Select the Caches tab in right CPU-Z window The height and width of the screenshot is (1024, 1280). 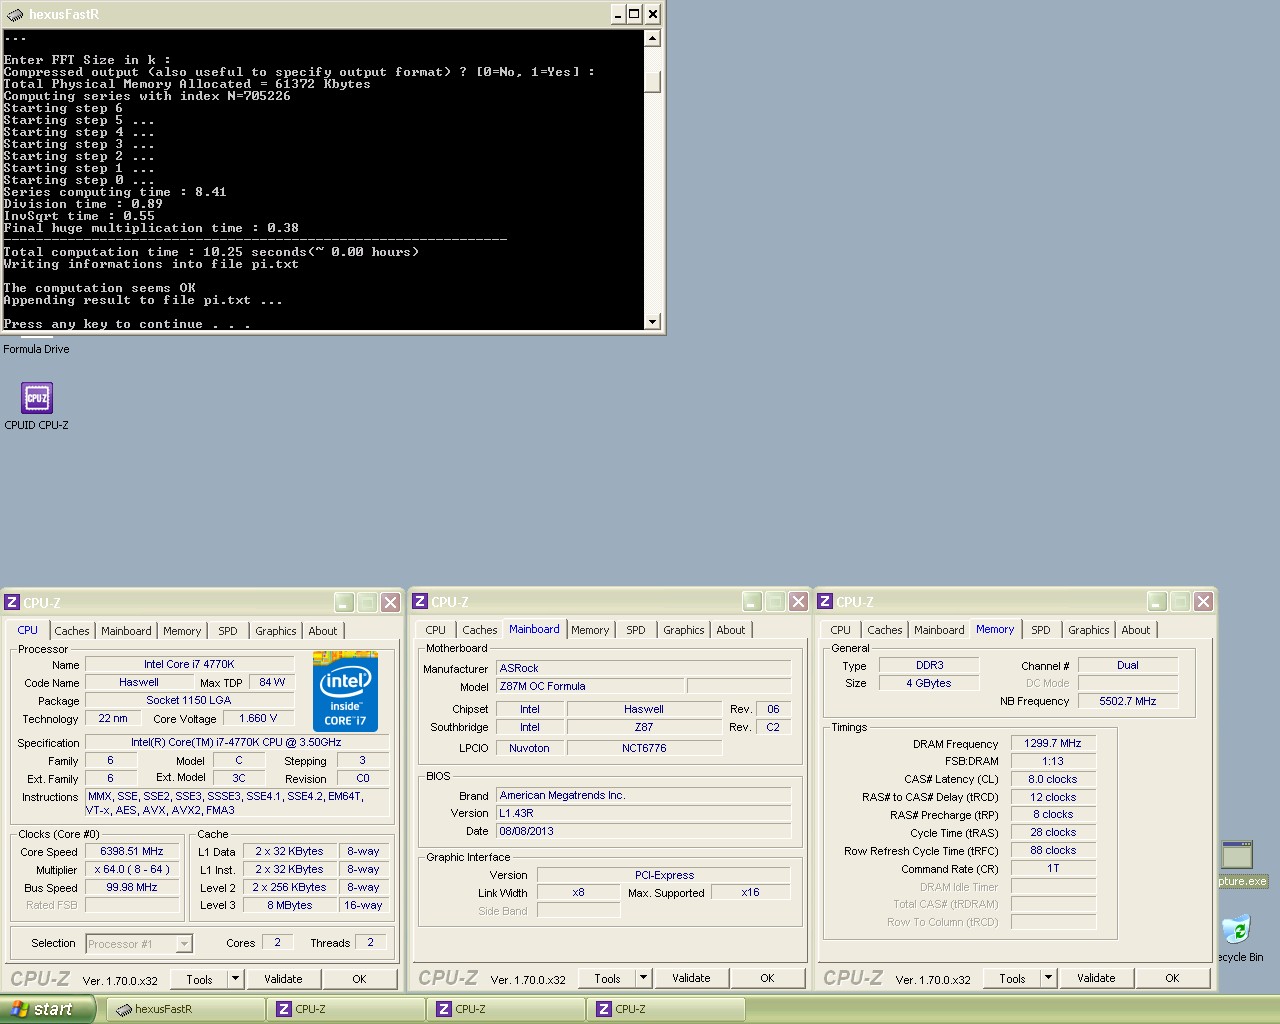[x=885, y=630]
